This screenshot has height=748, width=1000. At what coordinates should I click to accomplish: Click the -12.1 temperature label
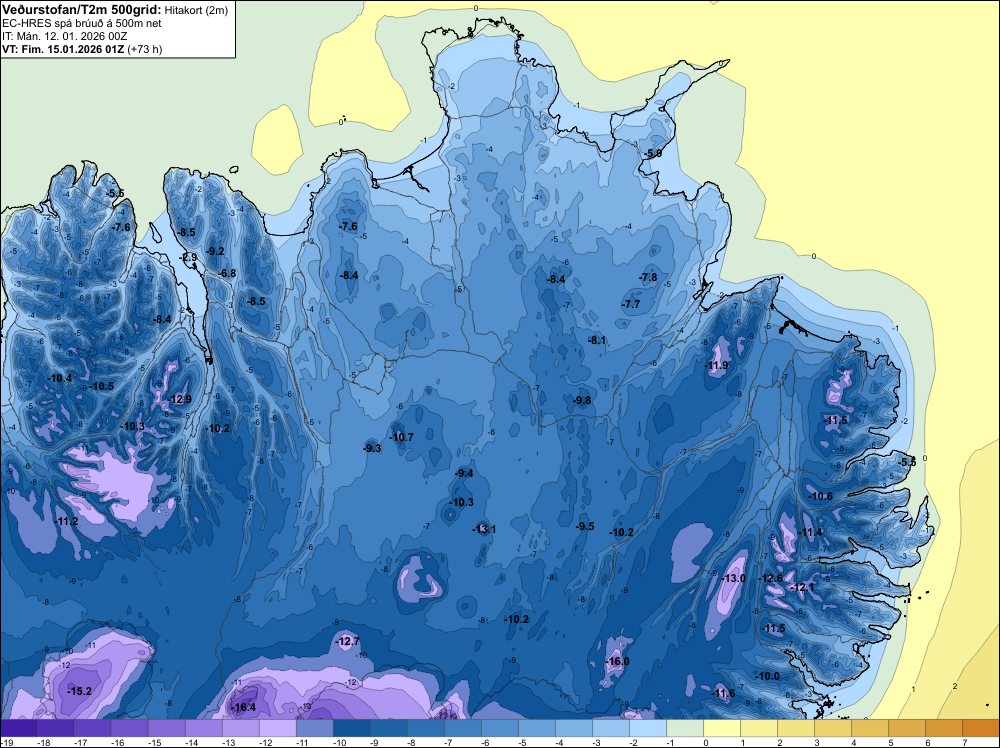coord(802,587)
